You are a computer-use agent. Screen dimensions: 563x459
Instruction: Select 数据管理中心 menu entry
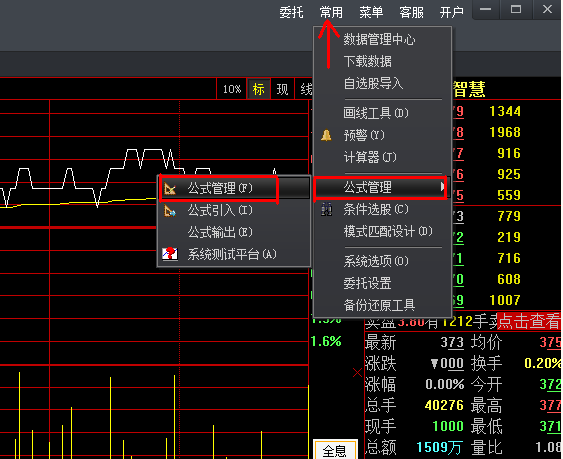click(379, 39)
